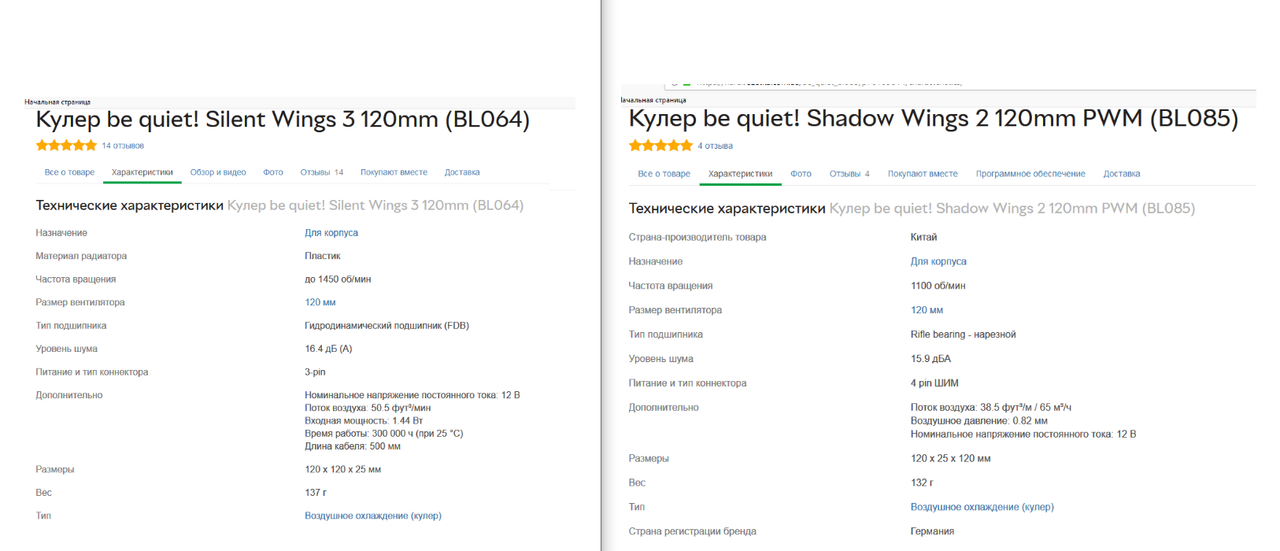The height and width of the screenshot is (551, 1280).
Task: Click 'Пластик' material value
Action: click(323, 256)
